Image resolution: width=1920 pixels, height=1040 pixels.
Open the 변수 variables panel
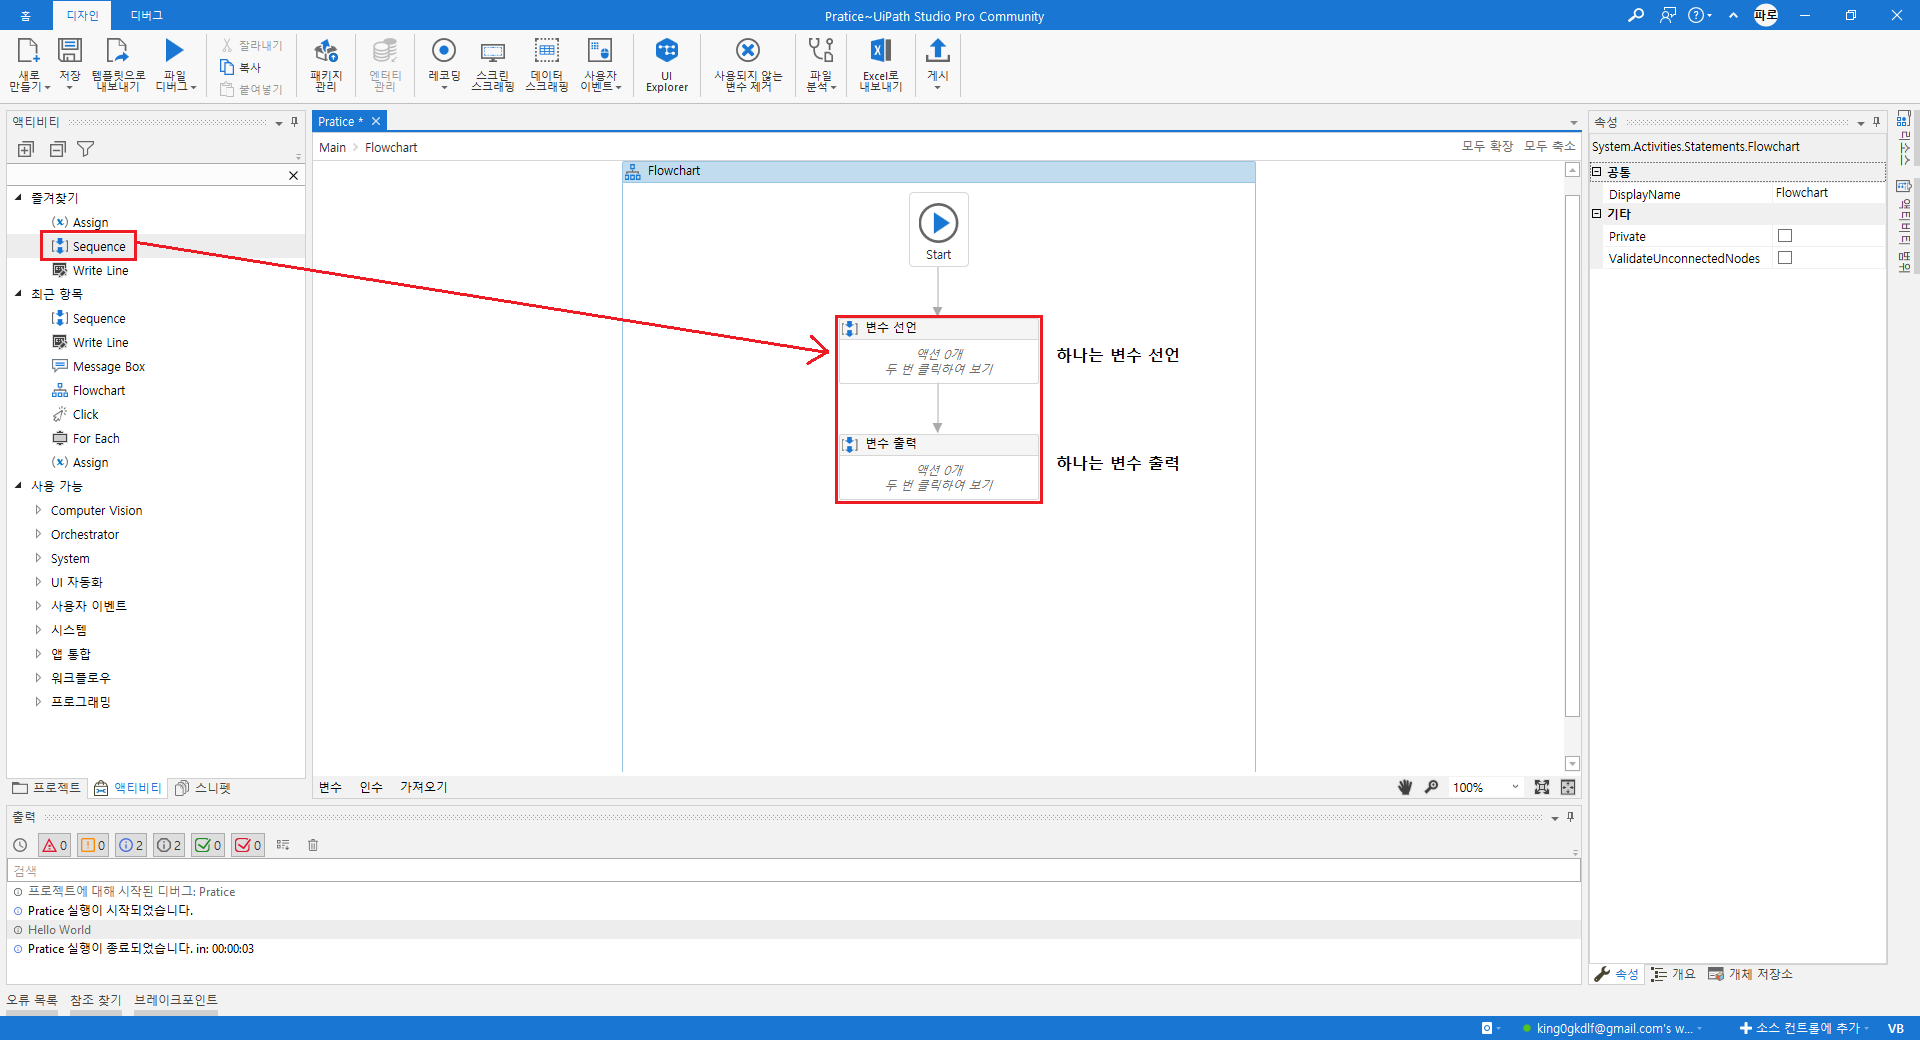point(330,788)
